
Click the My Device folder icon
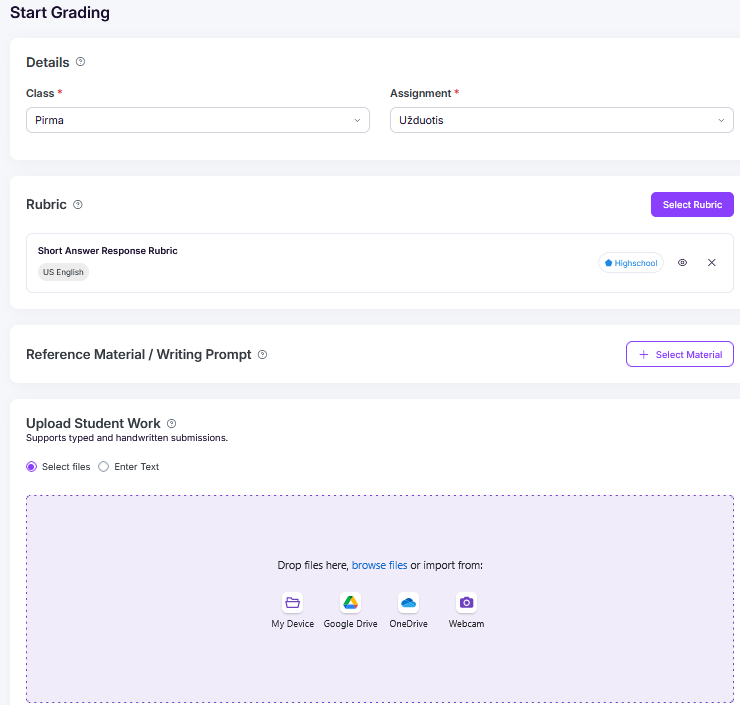click(x=293, y=603)
